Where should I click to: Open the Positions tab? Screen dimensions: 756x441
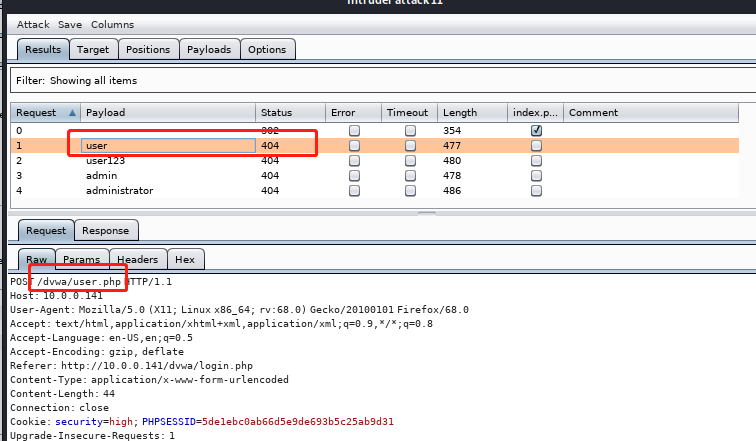pyautogui.click(x=148, y=50)
